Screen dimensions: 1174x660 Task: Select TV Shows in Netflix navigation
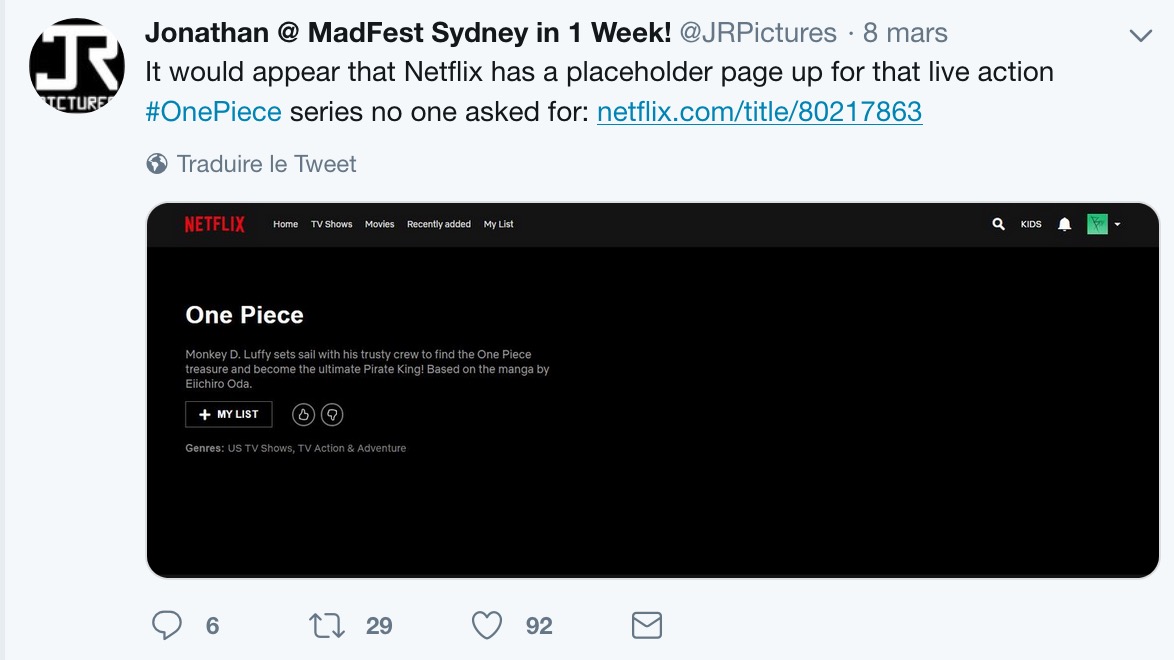coord(331,225)
